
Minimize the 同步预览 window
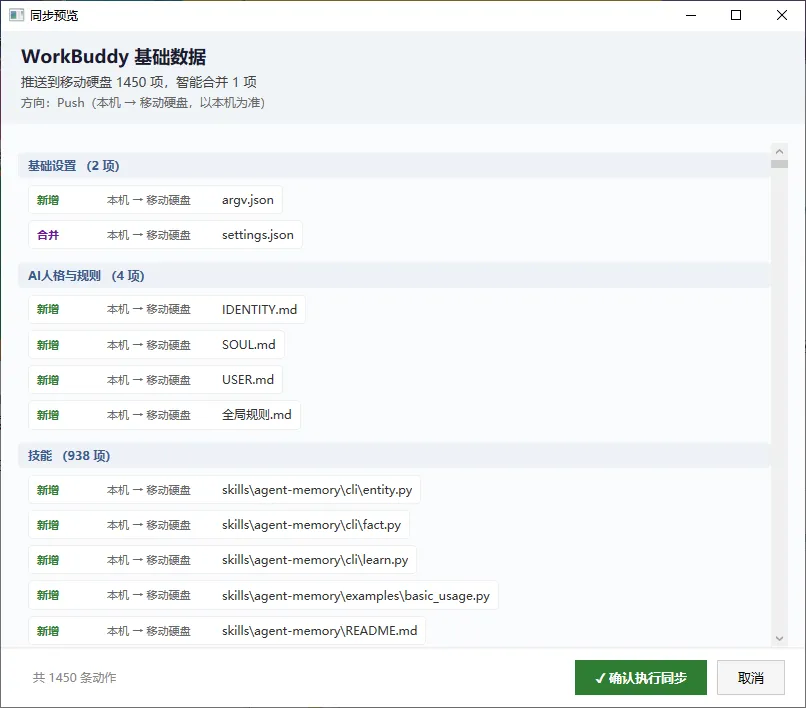[691, 15]
